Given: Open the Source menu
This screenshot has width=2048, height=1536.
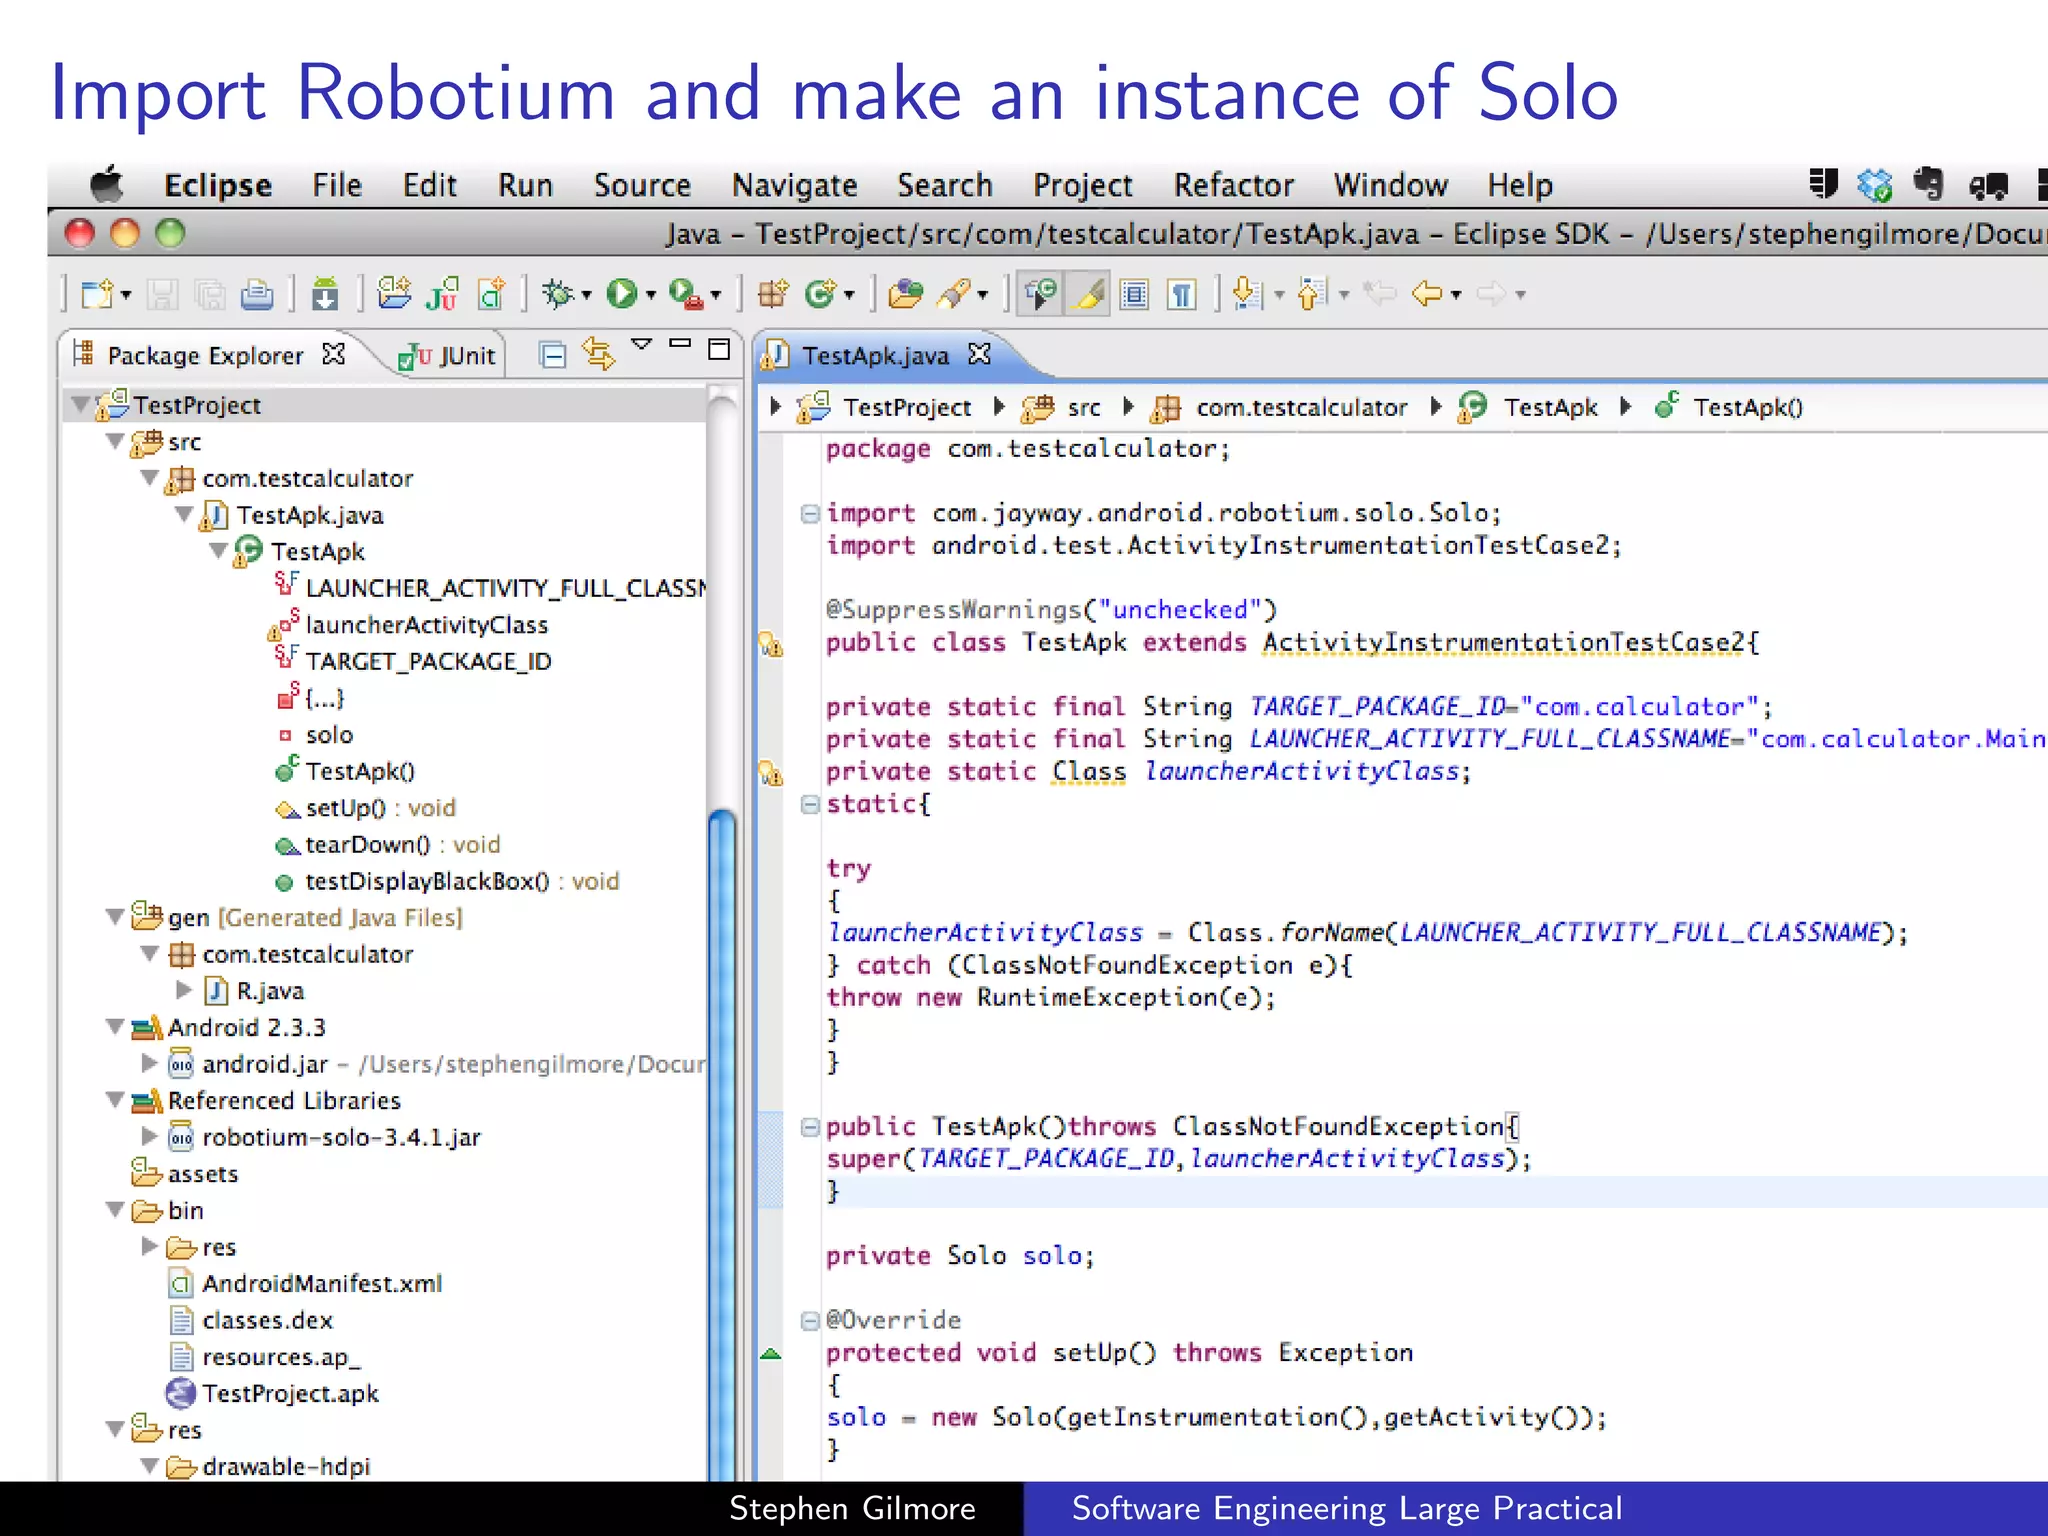Looking at the screenshot, I should [642, 185].
